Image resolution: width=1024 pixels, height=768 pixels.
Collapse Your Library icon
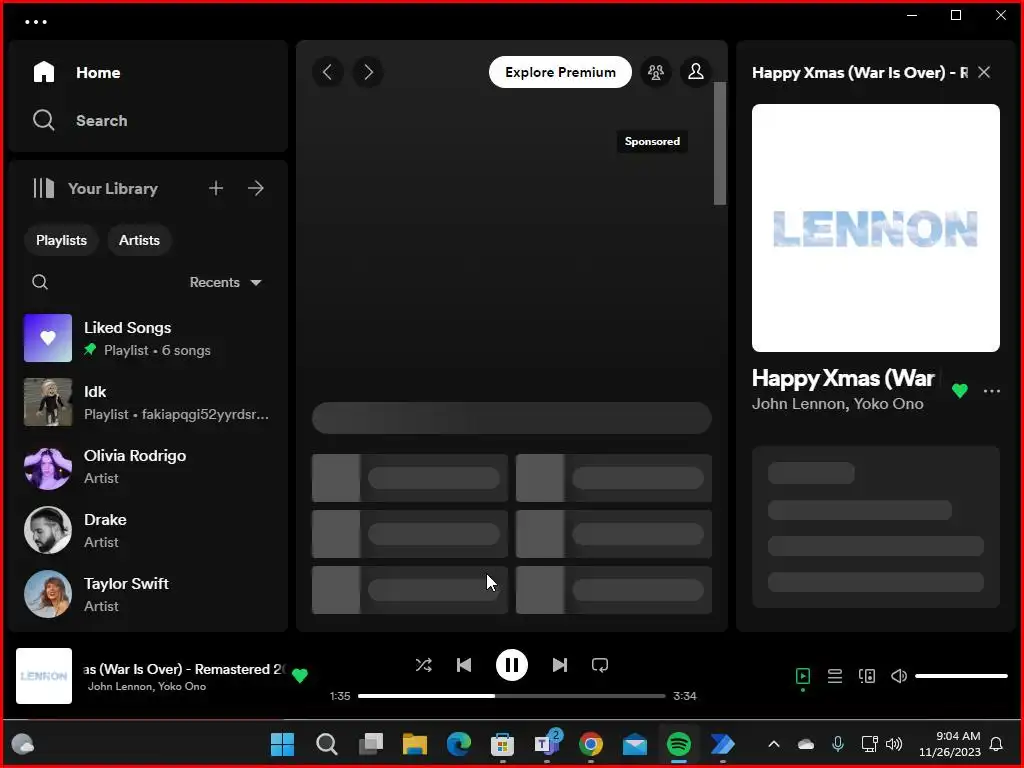[44, 189]
